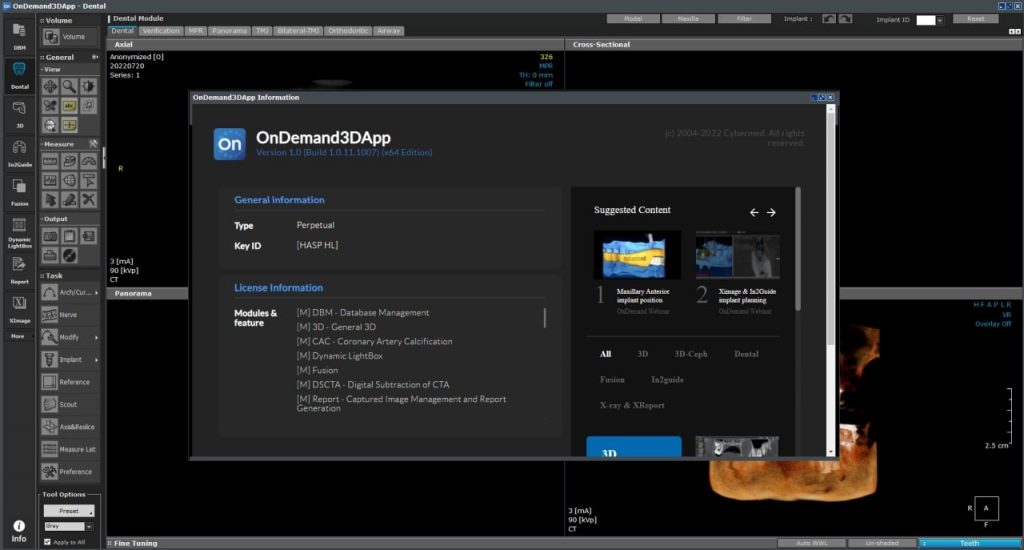
Task: Open the Orthodontic tab
Action: 347,31
